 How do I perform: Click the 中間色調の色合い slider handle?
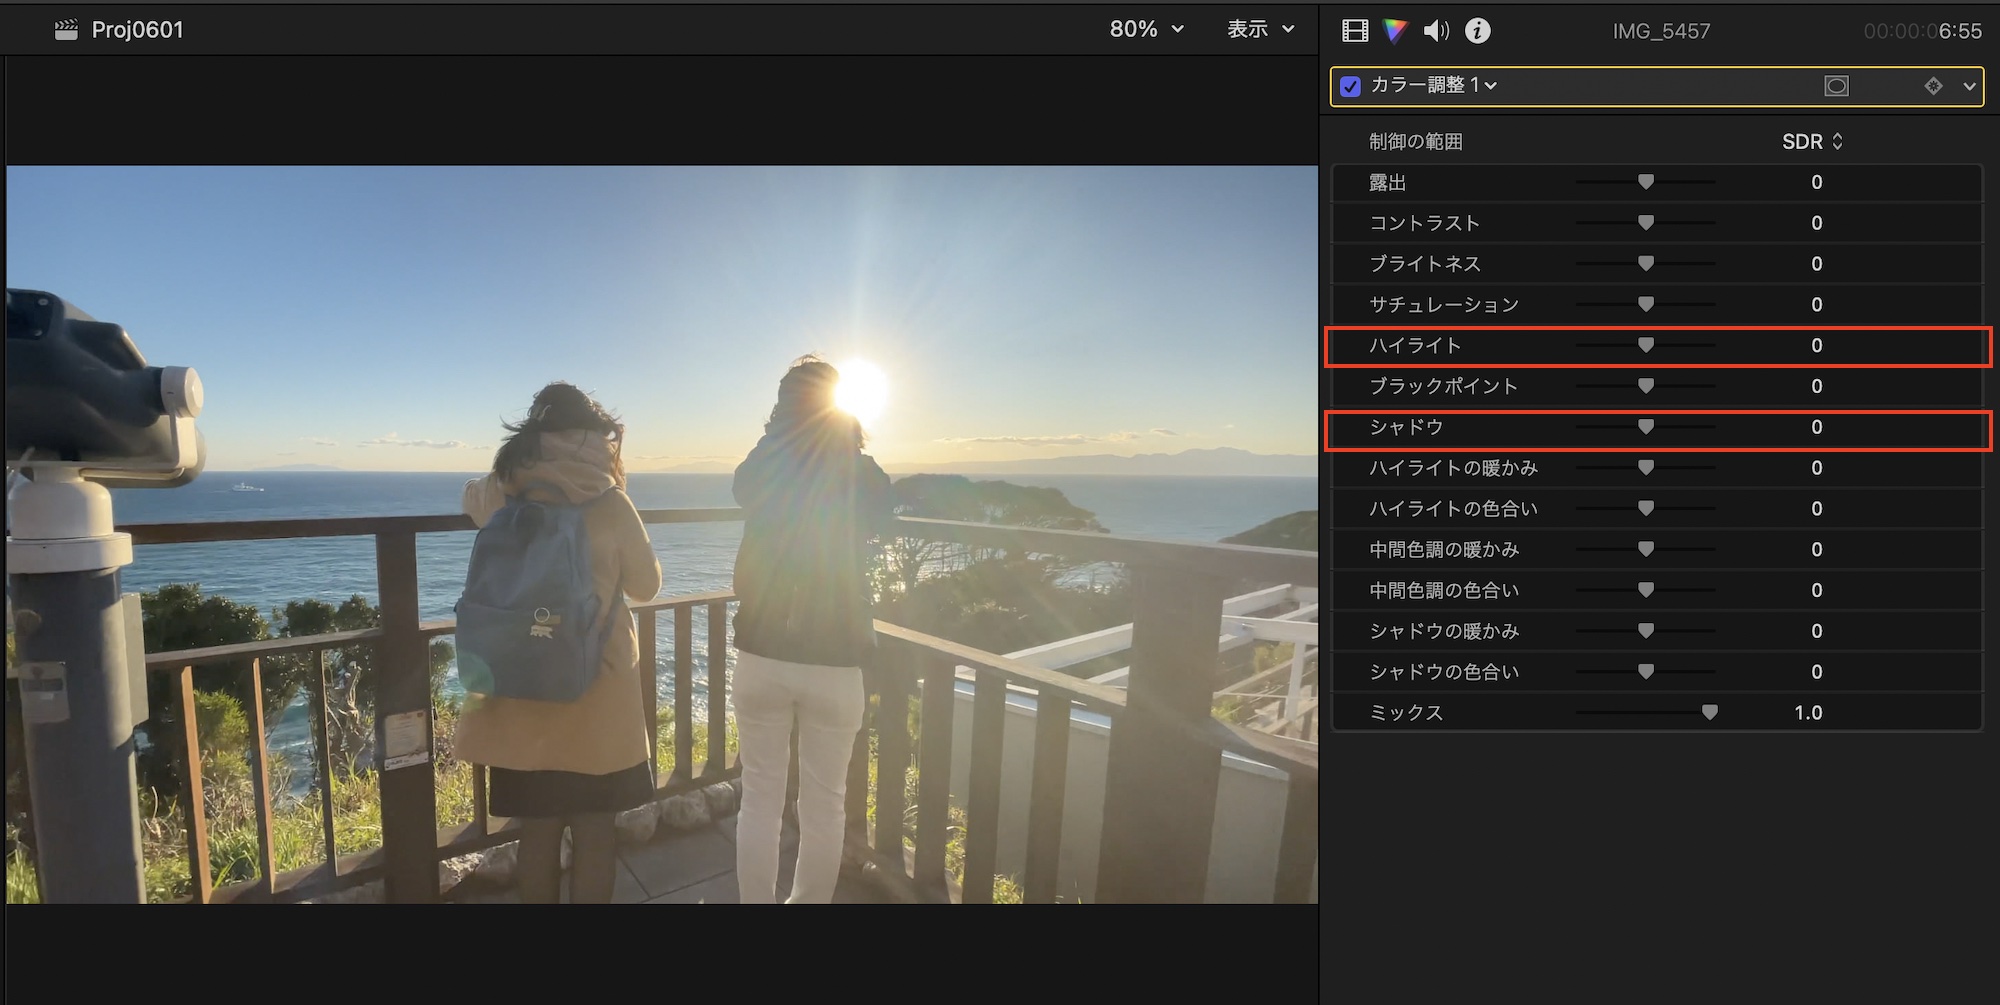[x=1645, y=590]
